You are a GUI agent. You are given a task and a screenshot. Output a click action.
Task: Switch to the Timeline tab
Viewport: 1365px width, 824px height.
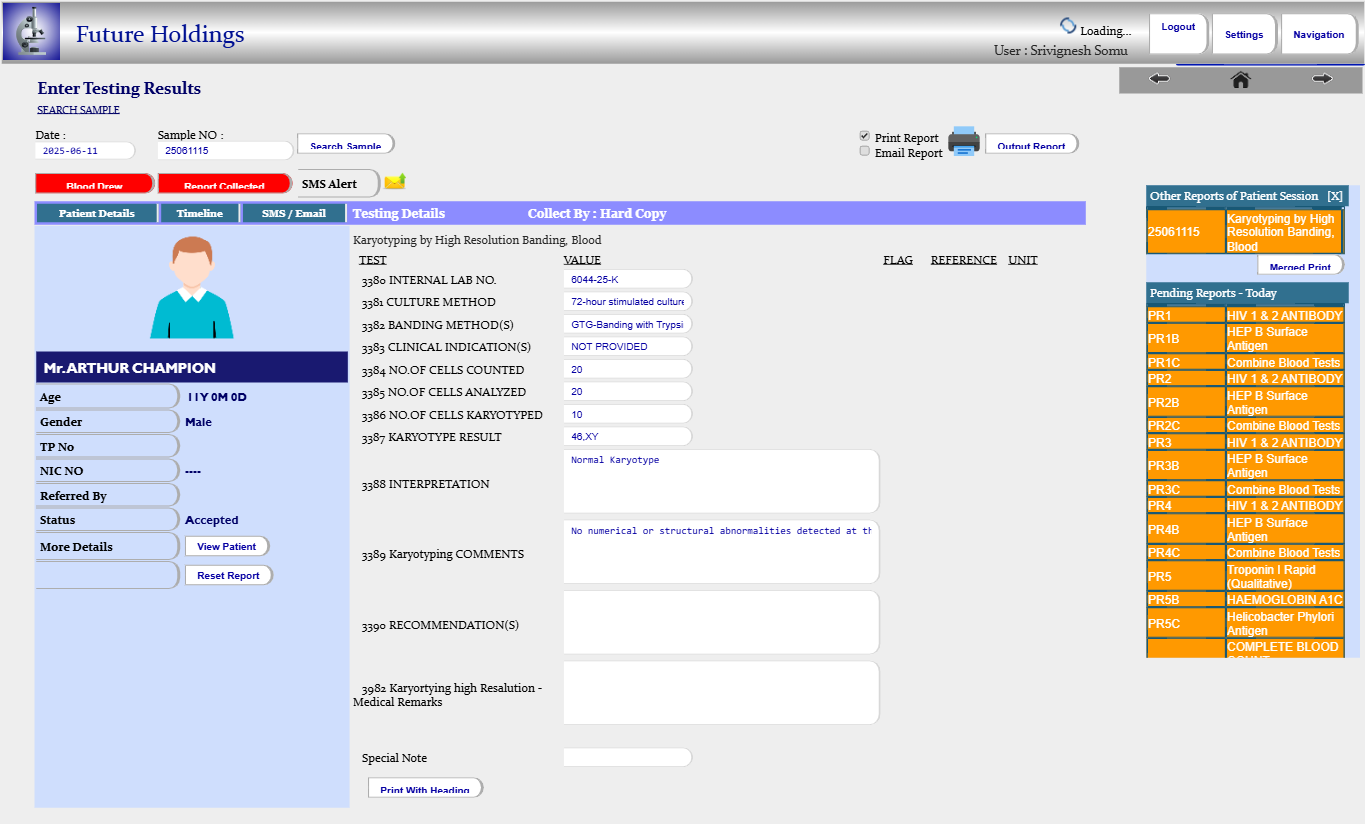click(x=200, y=213)
